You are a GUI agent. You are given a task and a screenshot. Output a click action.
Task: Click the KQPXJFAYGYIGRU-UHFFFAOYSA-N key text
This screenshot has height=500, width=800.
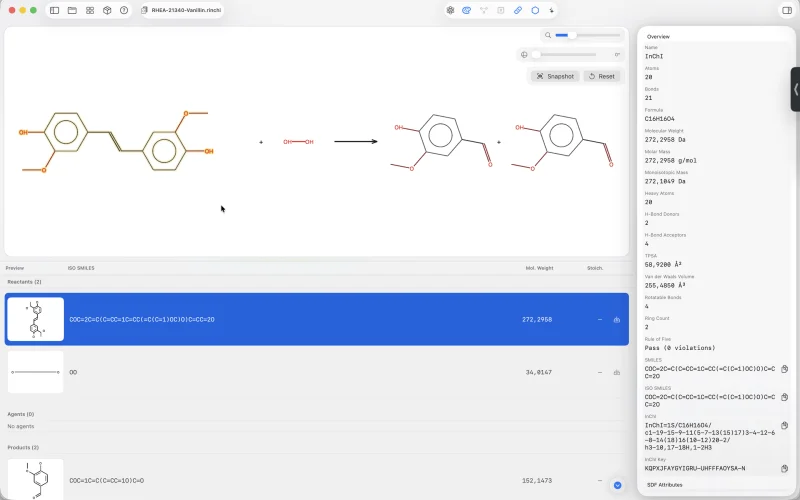(695, 468)
